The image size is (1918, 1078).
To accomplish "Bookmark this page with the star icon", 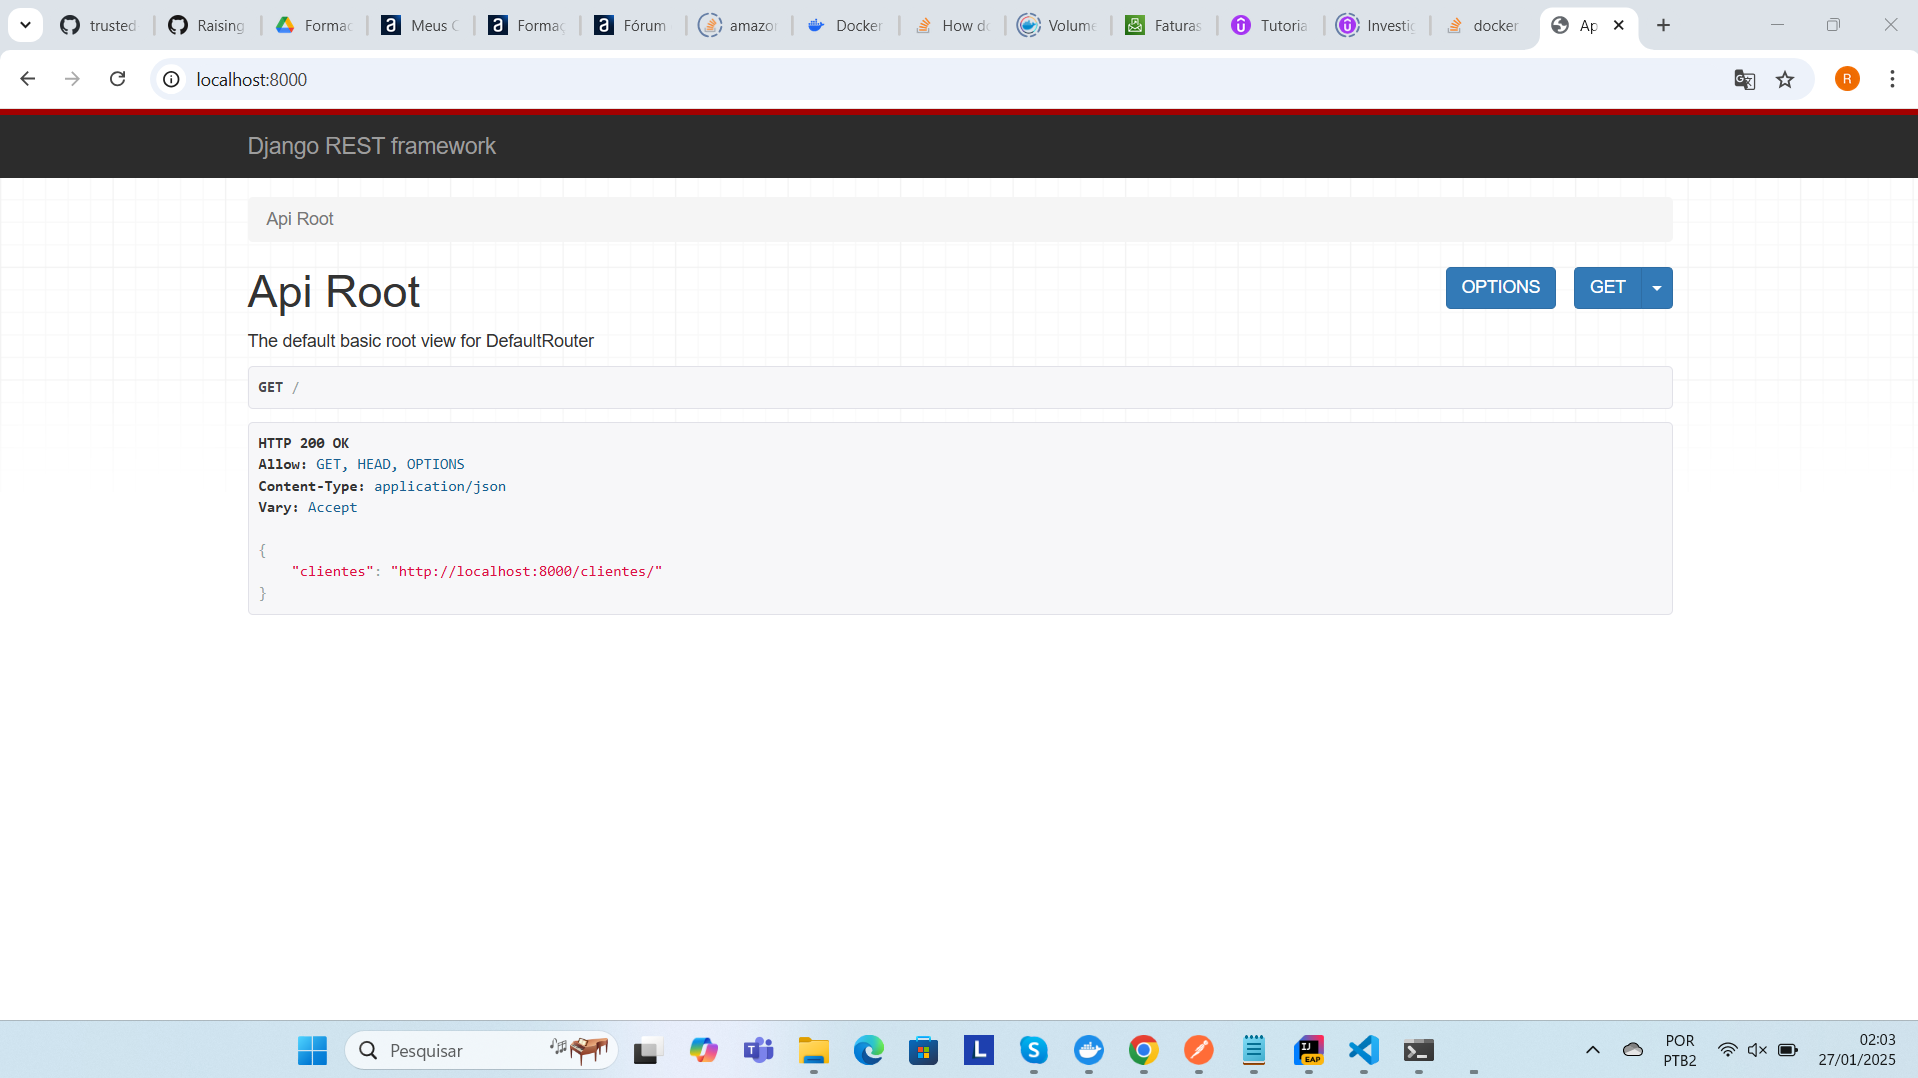I will pyautogui.click(x=1785, y=79).
